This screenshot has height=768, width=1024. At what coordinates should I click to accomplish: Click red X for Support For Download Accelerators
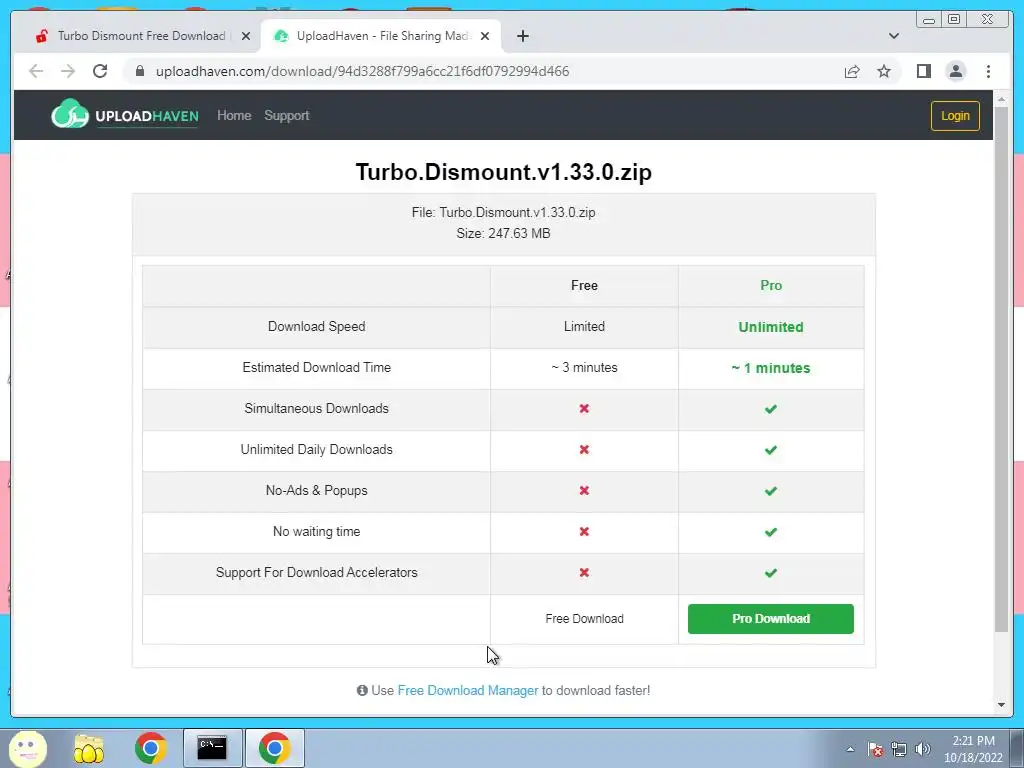tap(584, 572)
